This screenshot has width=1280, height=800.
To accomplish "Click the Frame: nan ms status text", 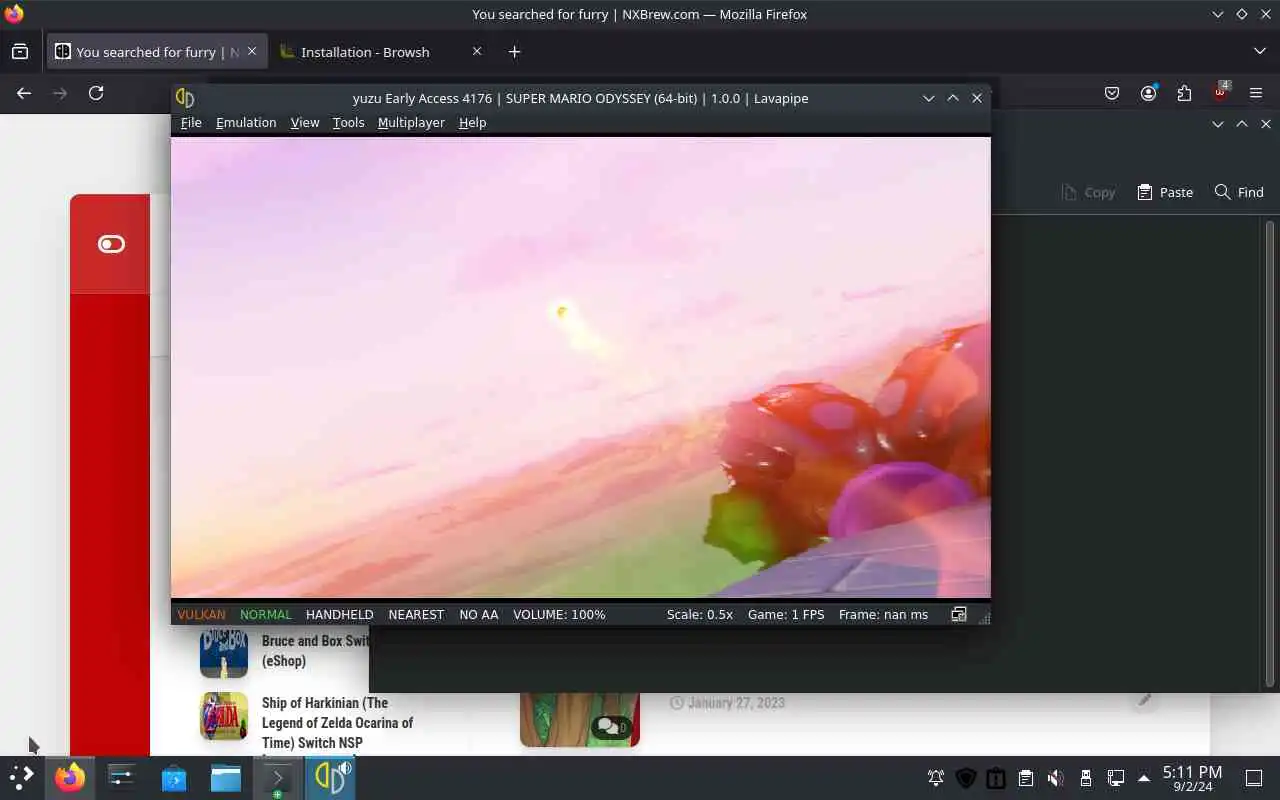I will [883, 614].
